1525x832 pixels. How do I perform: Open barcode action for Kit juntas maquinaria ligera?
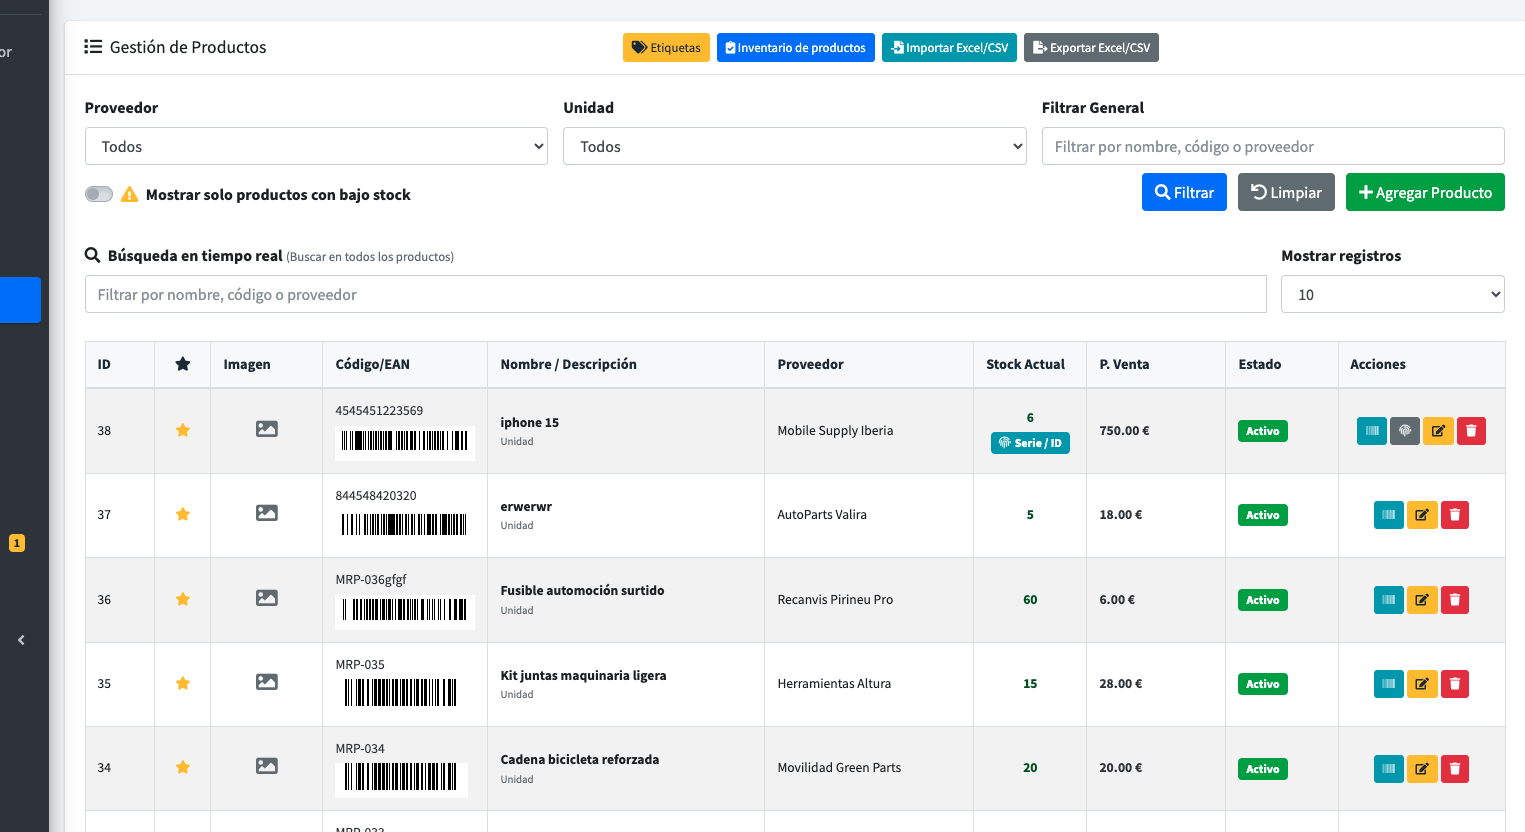click(x=1389, y=684)
